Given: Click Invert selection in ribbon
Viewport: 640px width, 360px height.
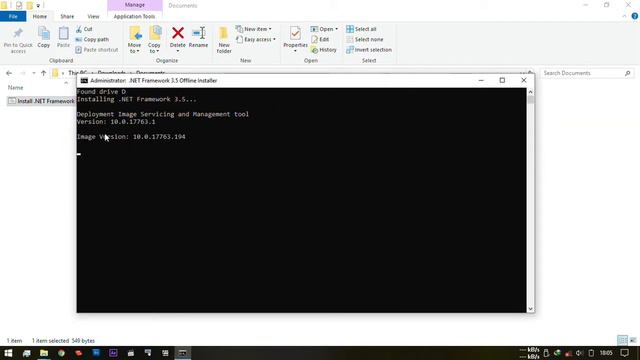Looking at the screenshot, I should (x=369, y=50).
